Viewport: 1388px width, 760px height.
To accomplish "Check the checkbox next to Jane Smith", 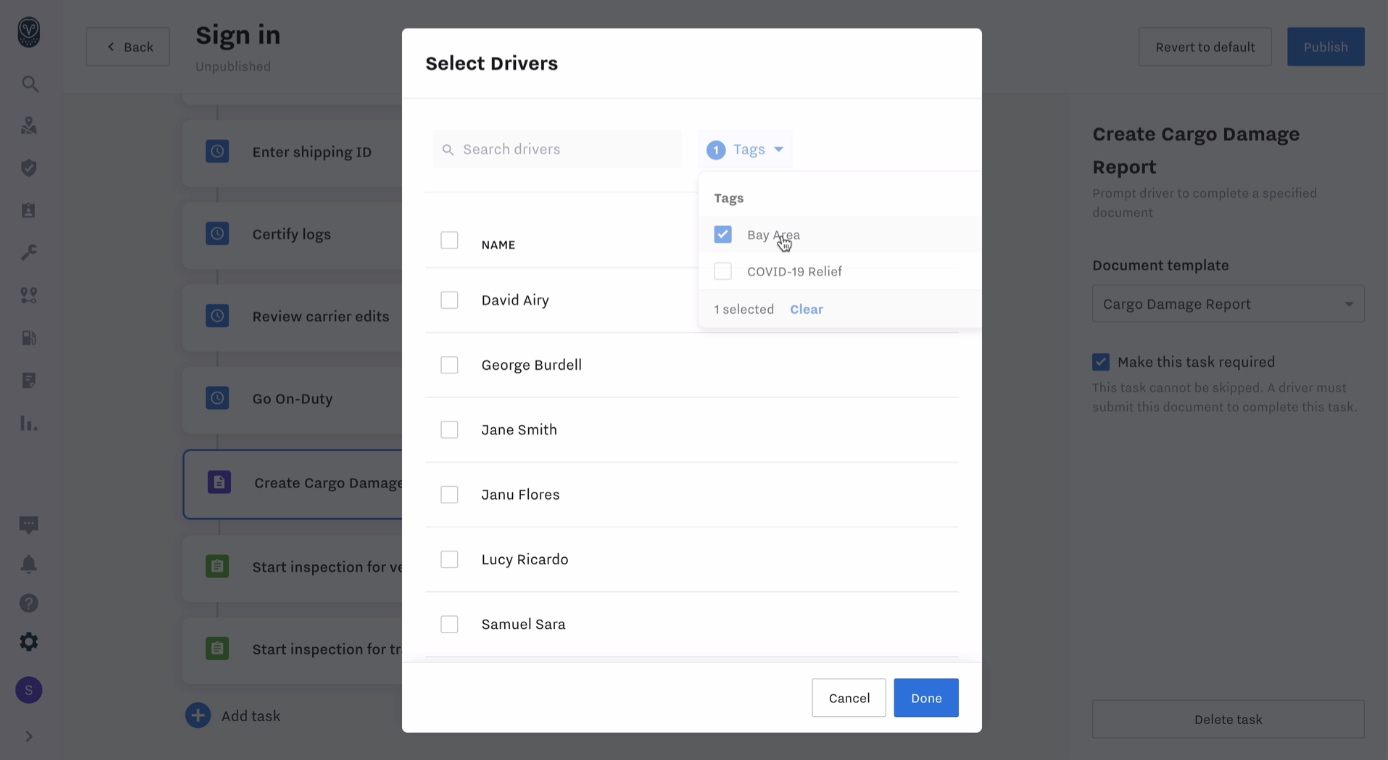I will coord(449,429).
